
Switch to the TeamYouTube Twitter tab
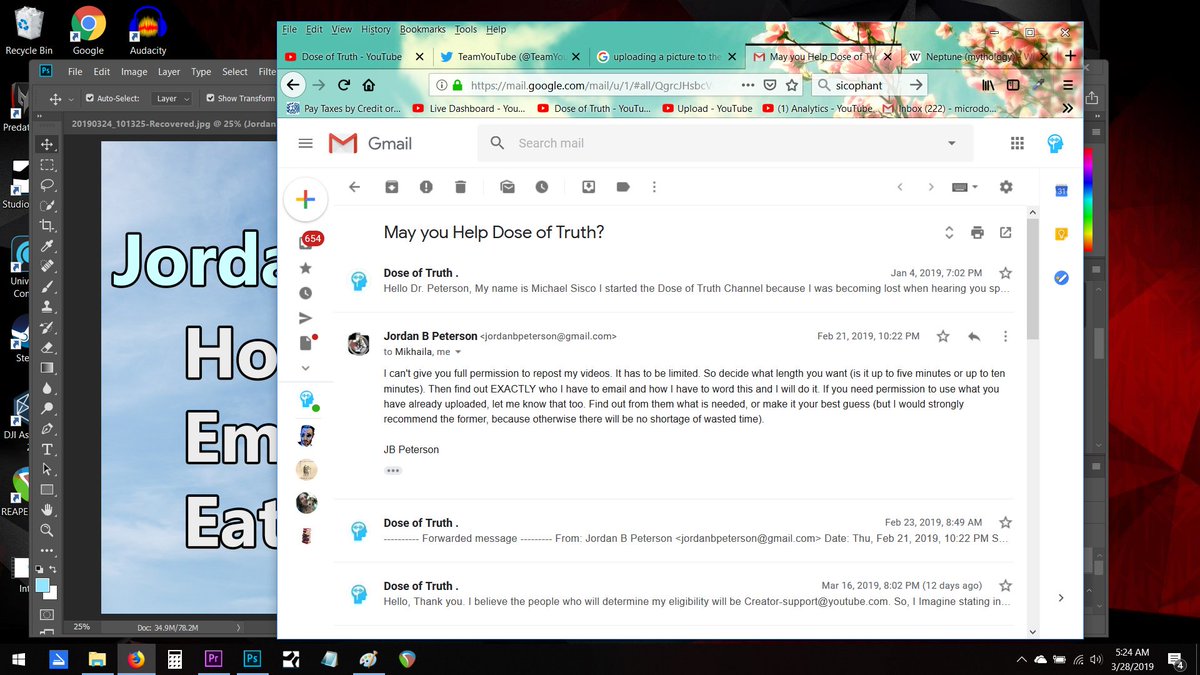(x=509, y=57)
